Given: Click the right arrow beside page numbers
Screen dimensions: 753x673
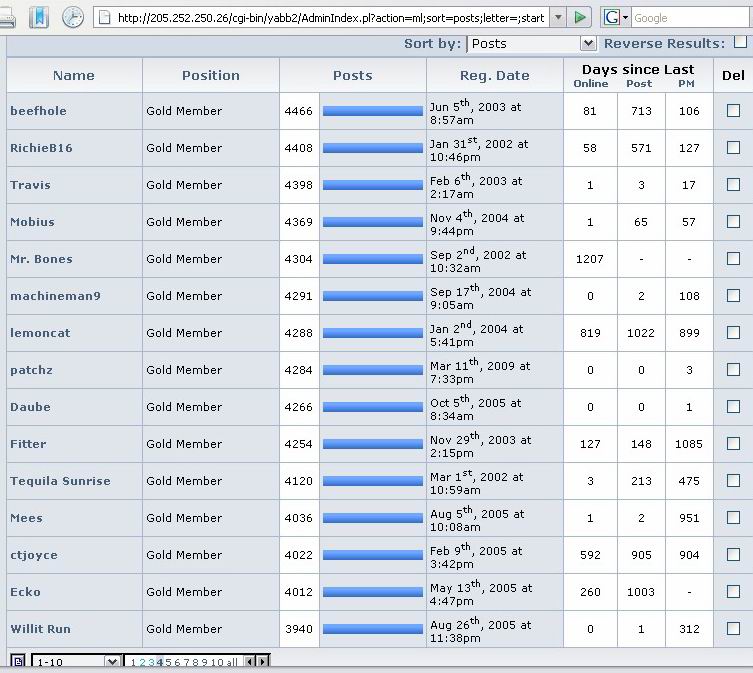Looking at the screenshot, I should [263, 661].
